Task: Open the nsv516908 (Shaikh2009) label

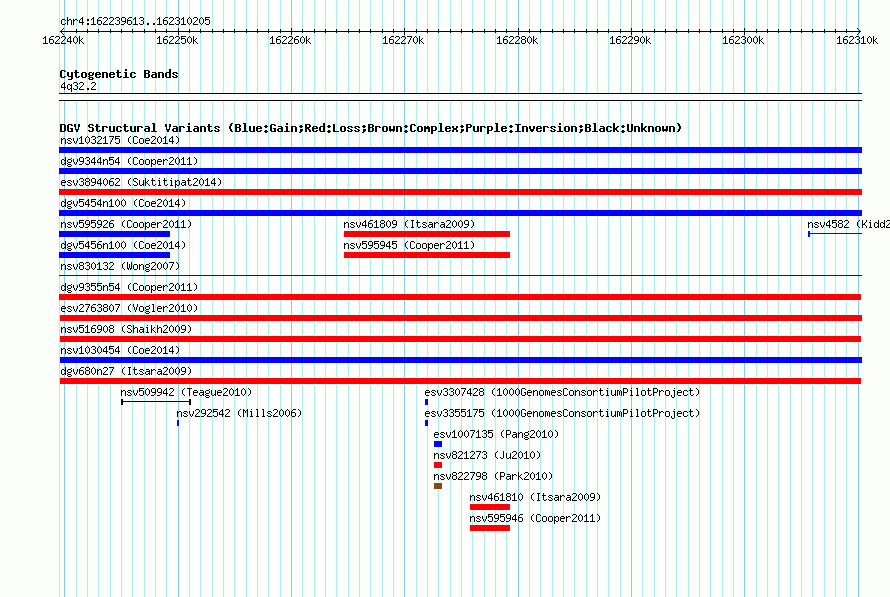Action: coord(126,329)
